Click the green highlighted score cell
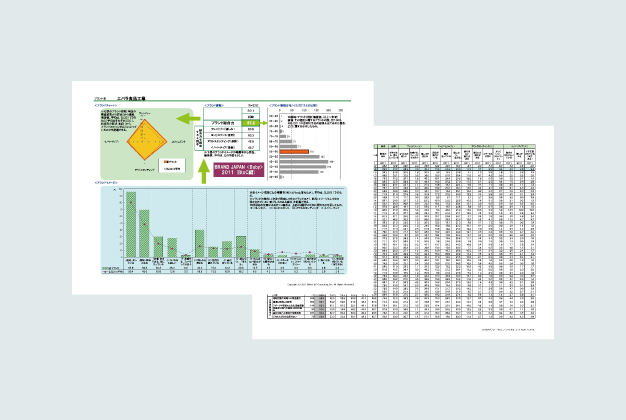Viewport: 626px width, 420px height. (x=250, y=121)
